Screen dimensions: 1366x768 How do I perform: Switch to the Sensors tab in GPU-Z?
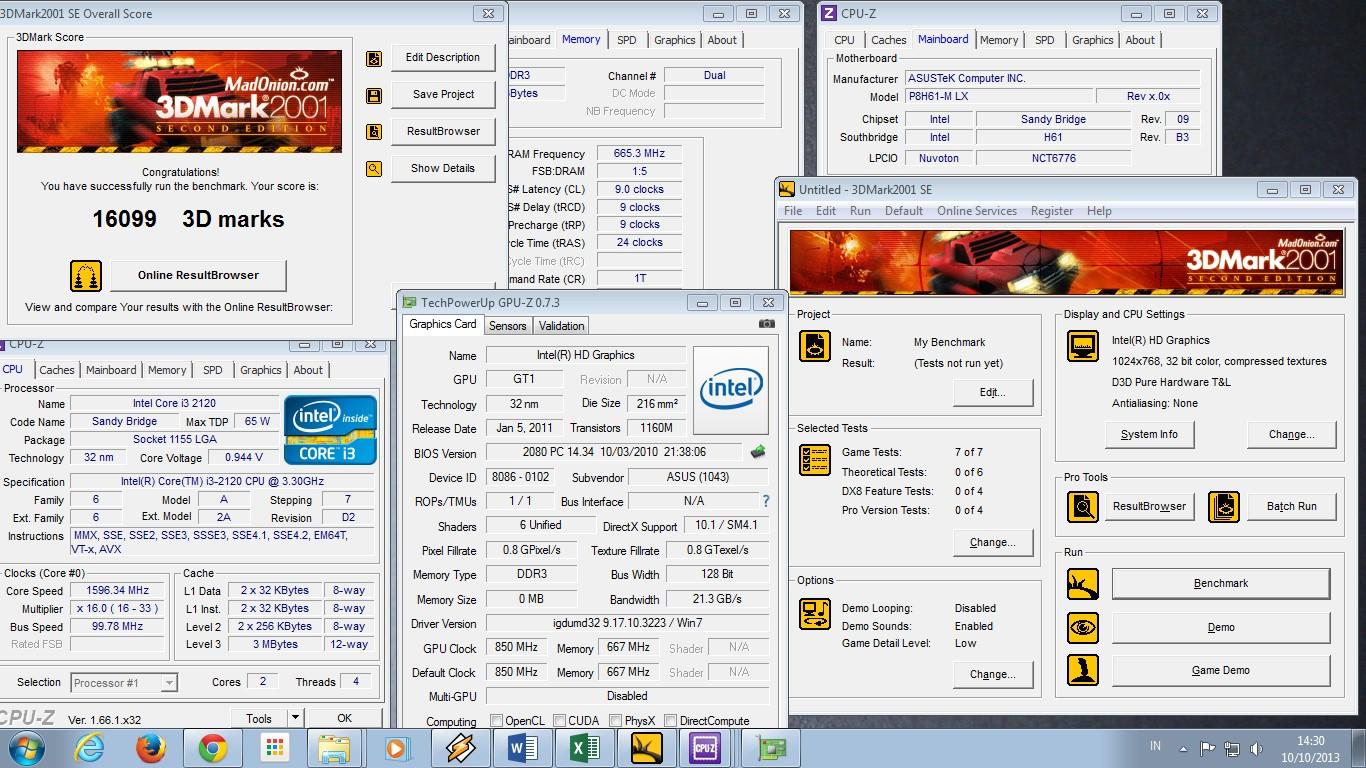(507, 326)
